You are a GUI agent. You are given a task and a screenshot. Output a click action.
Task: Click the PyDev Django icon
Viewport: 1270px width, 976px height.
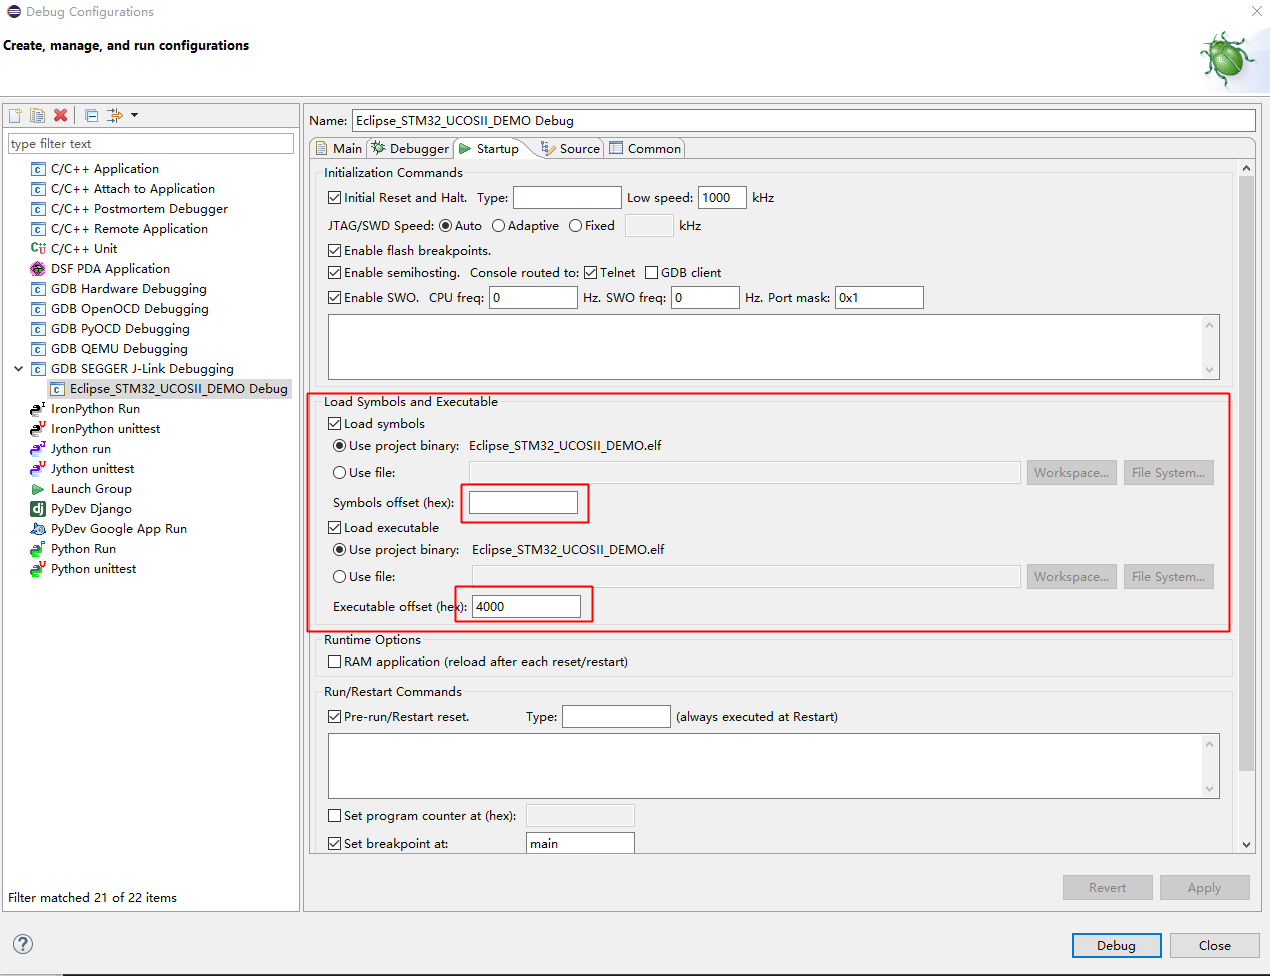[x=38, y=509]
